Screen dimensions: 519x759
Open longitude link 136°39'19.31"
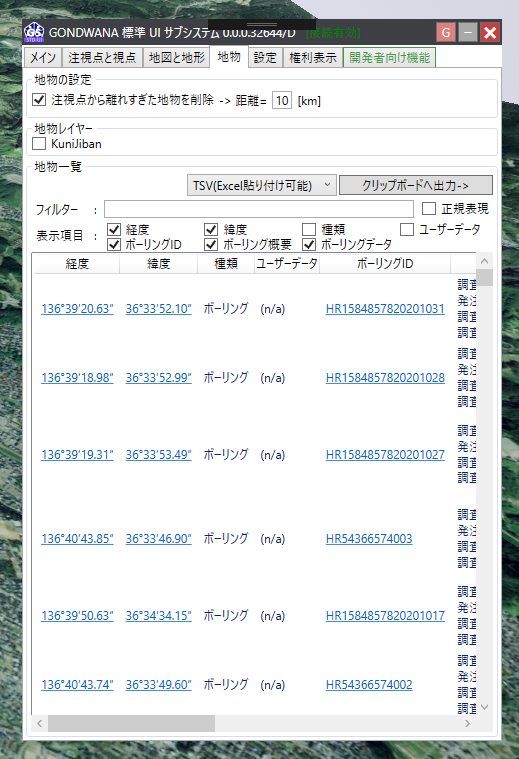point(77,455)
